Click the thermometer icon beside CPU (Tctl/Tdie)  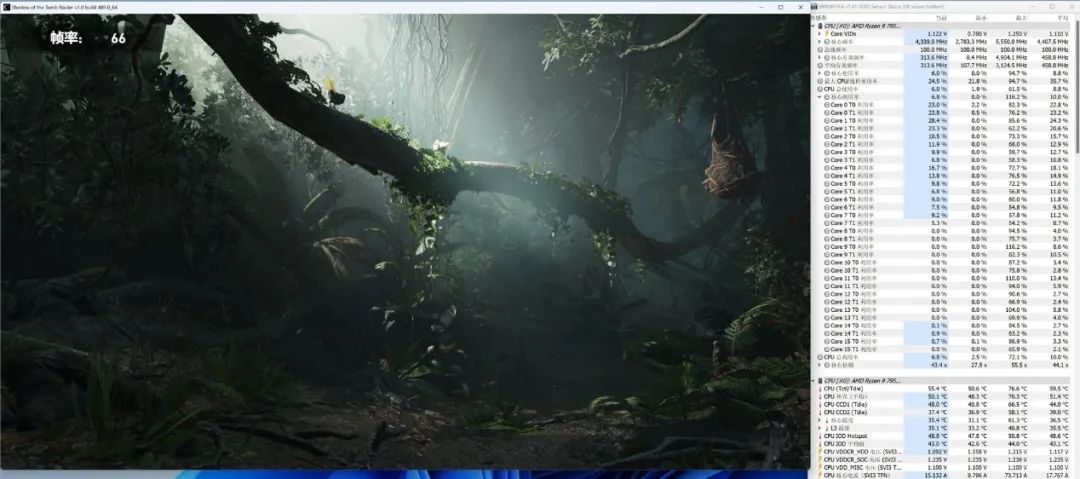click(820, 389)
